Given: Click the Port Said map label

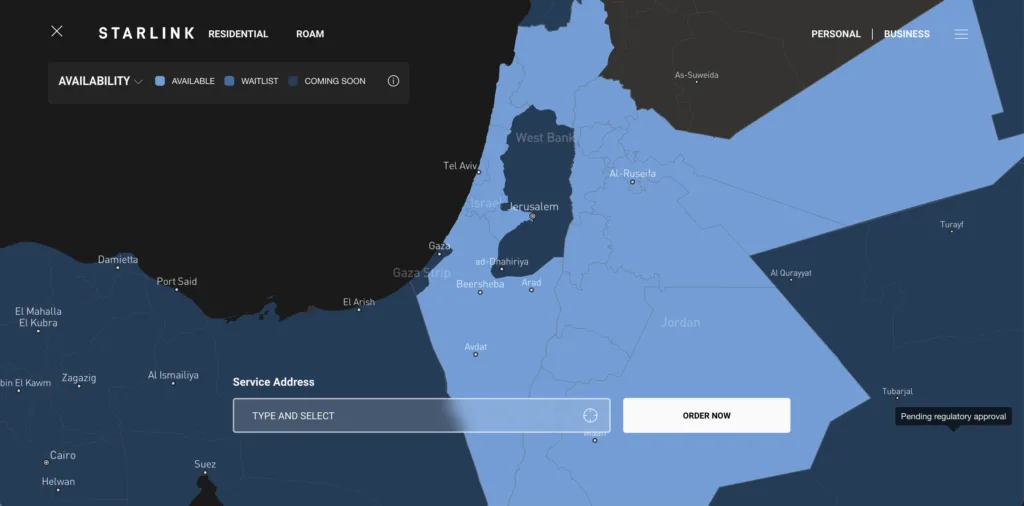Looking at the screenshot, I should 176,281.
